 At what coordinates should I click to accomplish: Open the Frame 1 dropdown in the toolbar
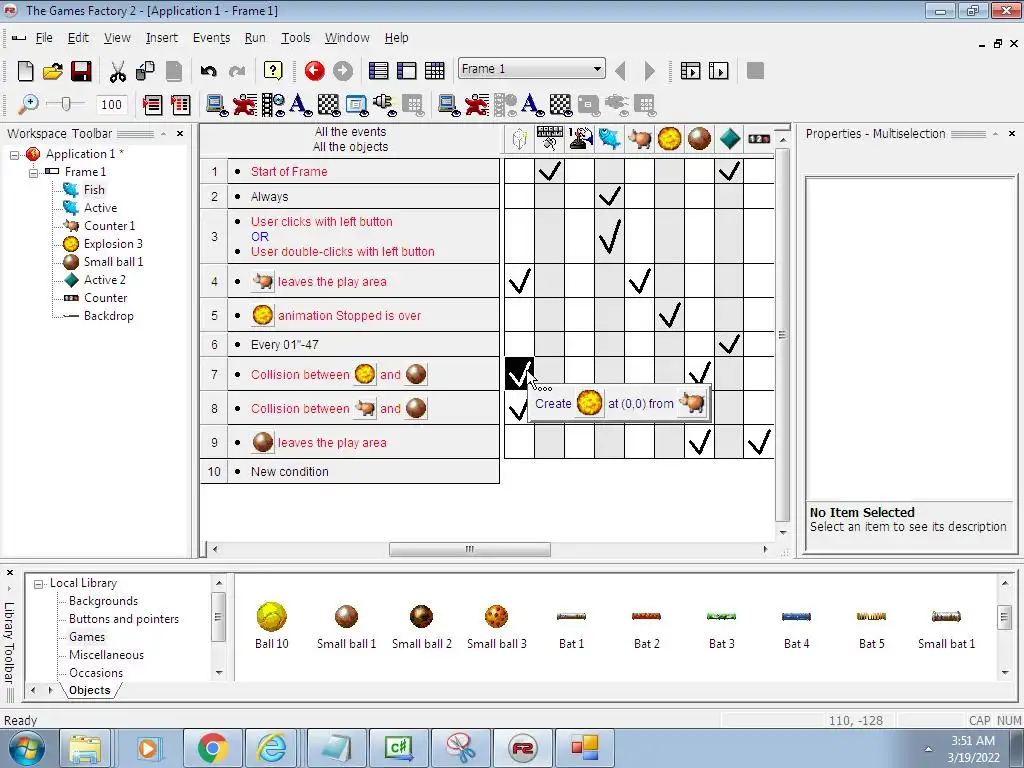point(597,69)
